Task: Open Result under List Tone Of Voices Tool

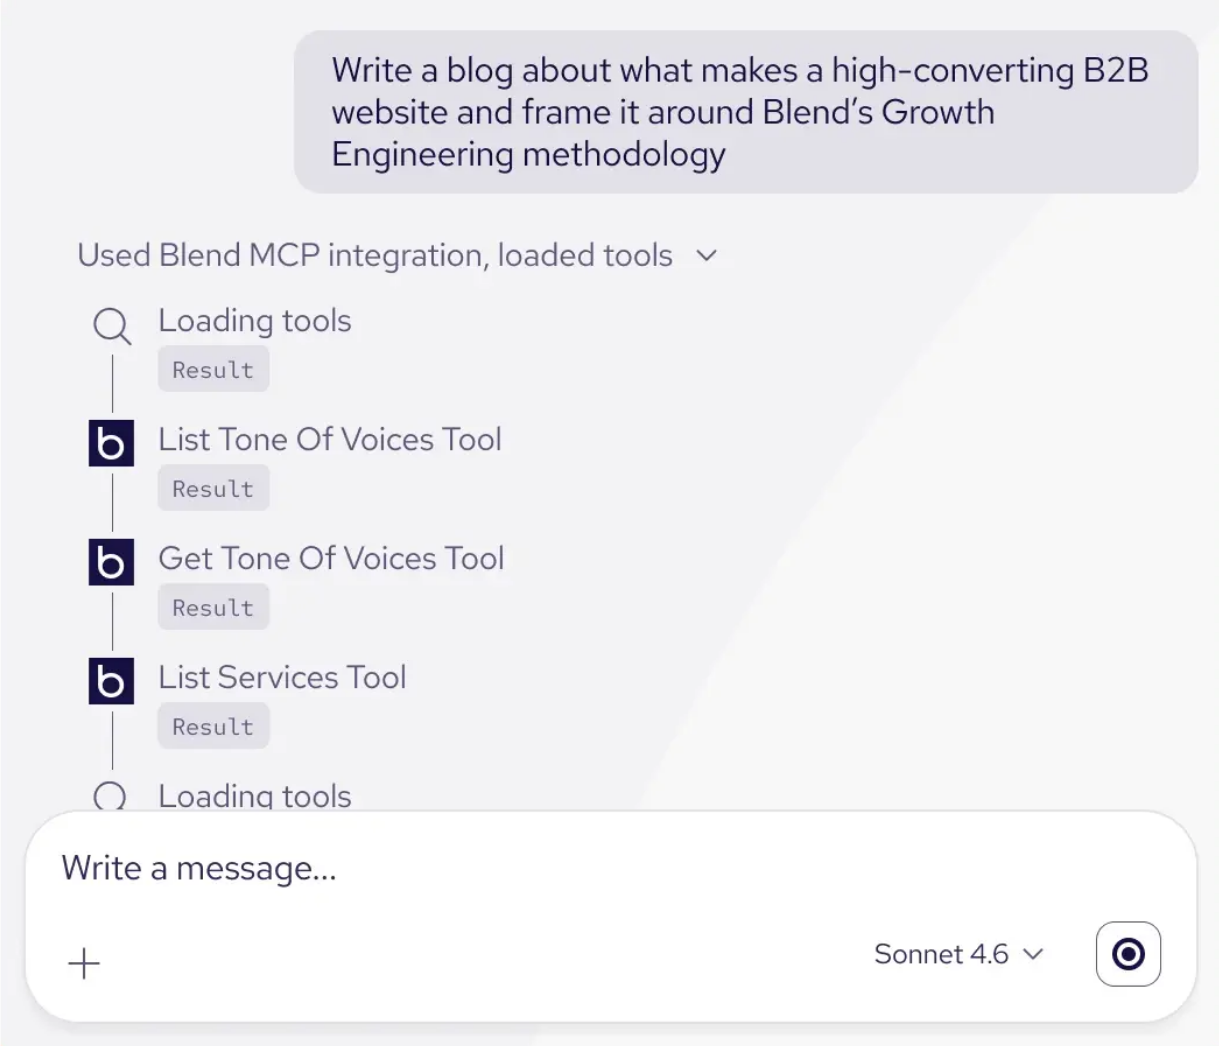Action: point(213,489)
